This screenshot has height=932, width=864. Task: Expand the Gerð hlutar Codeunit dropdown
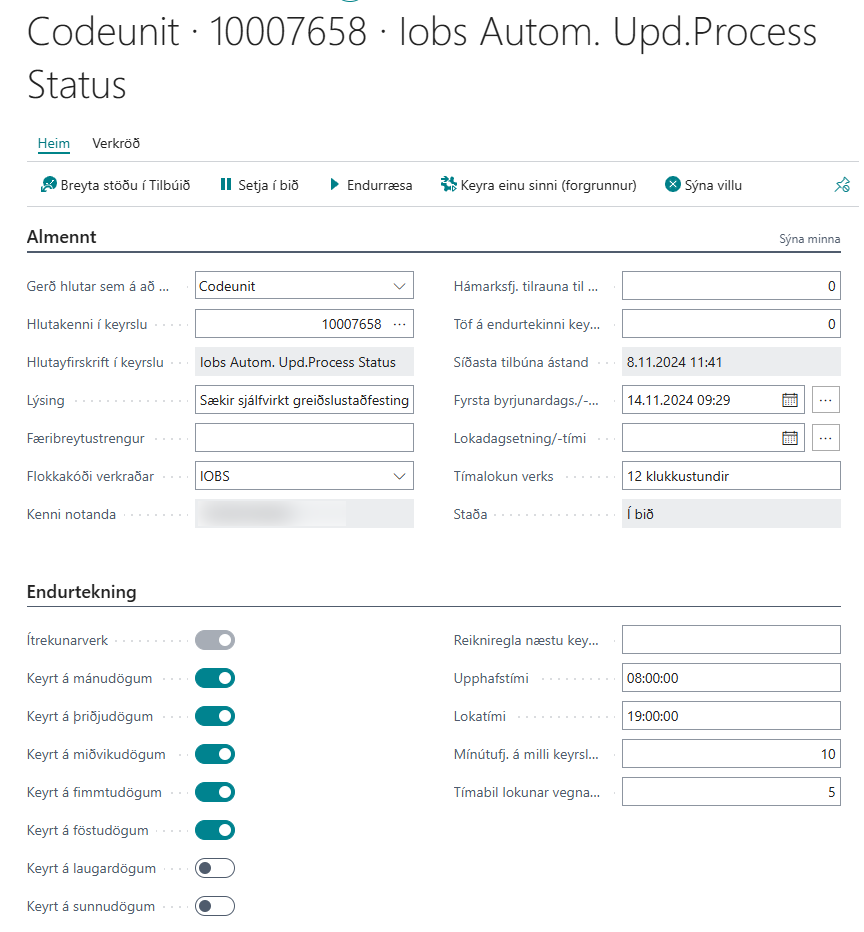[400, 286]
